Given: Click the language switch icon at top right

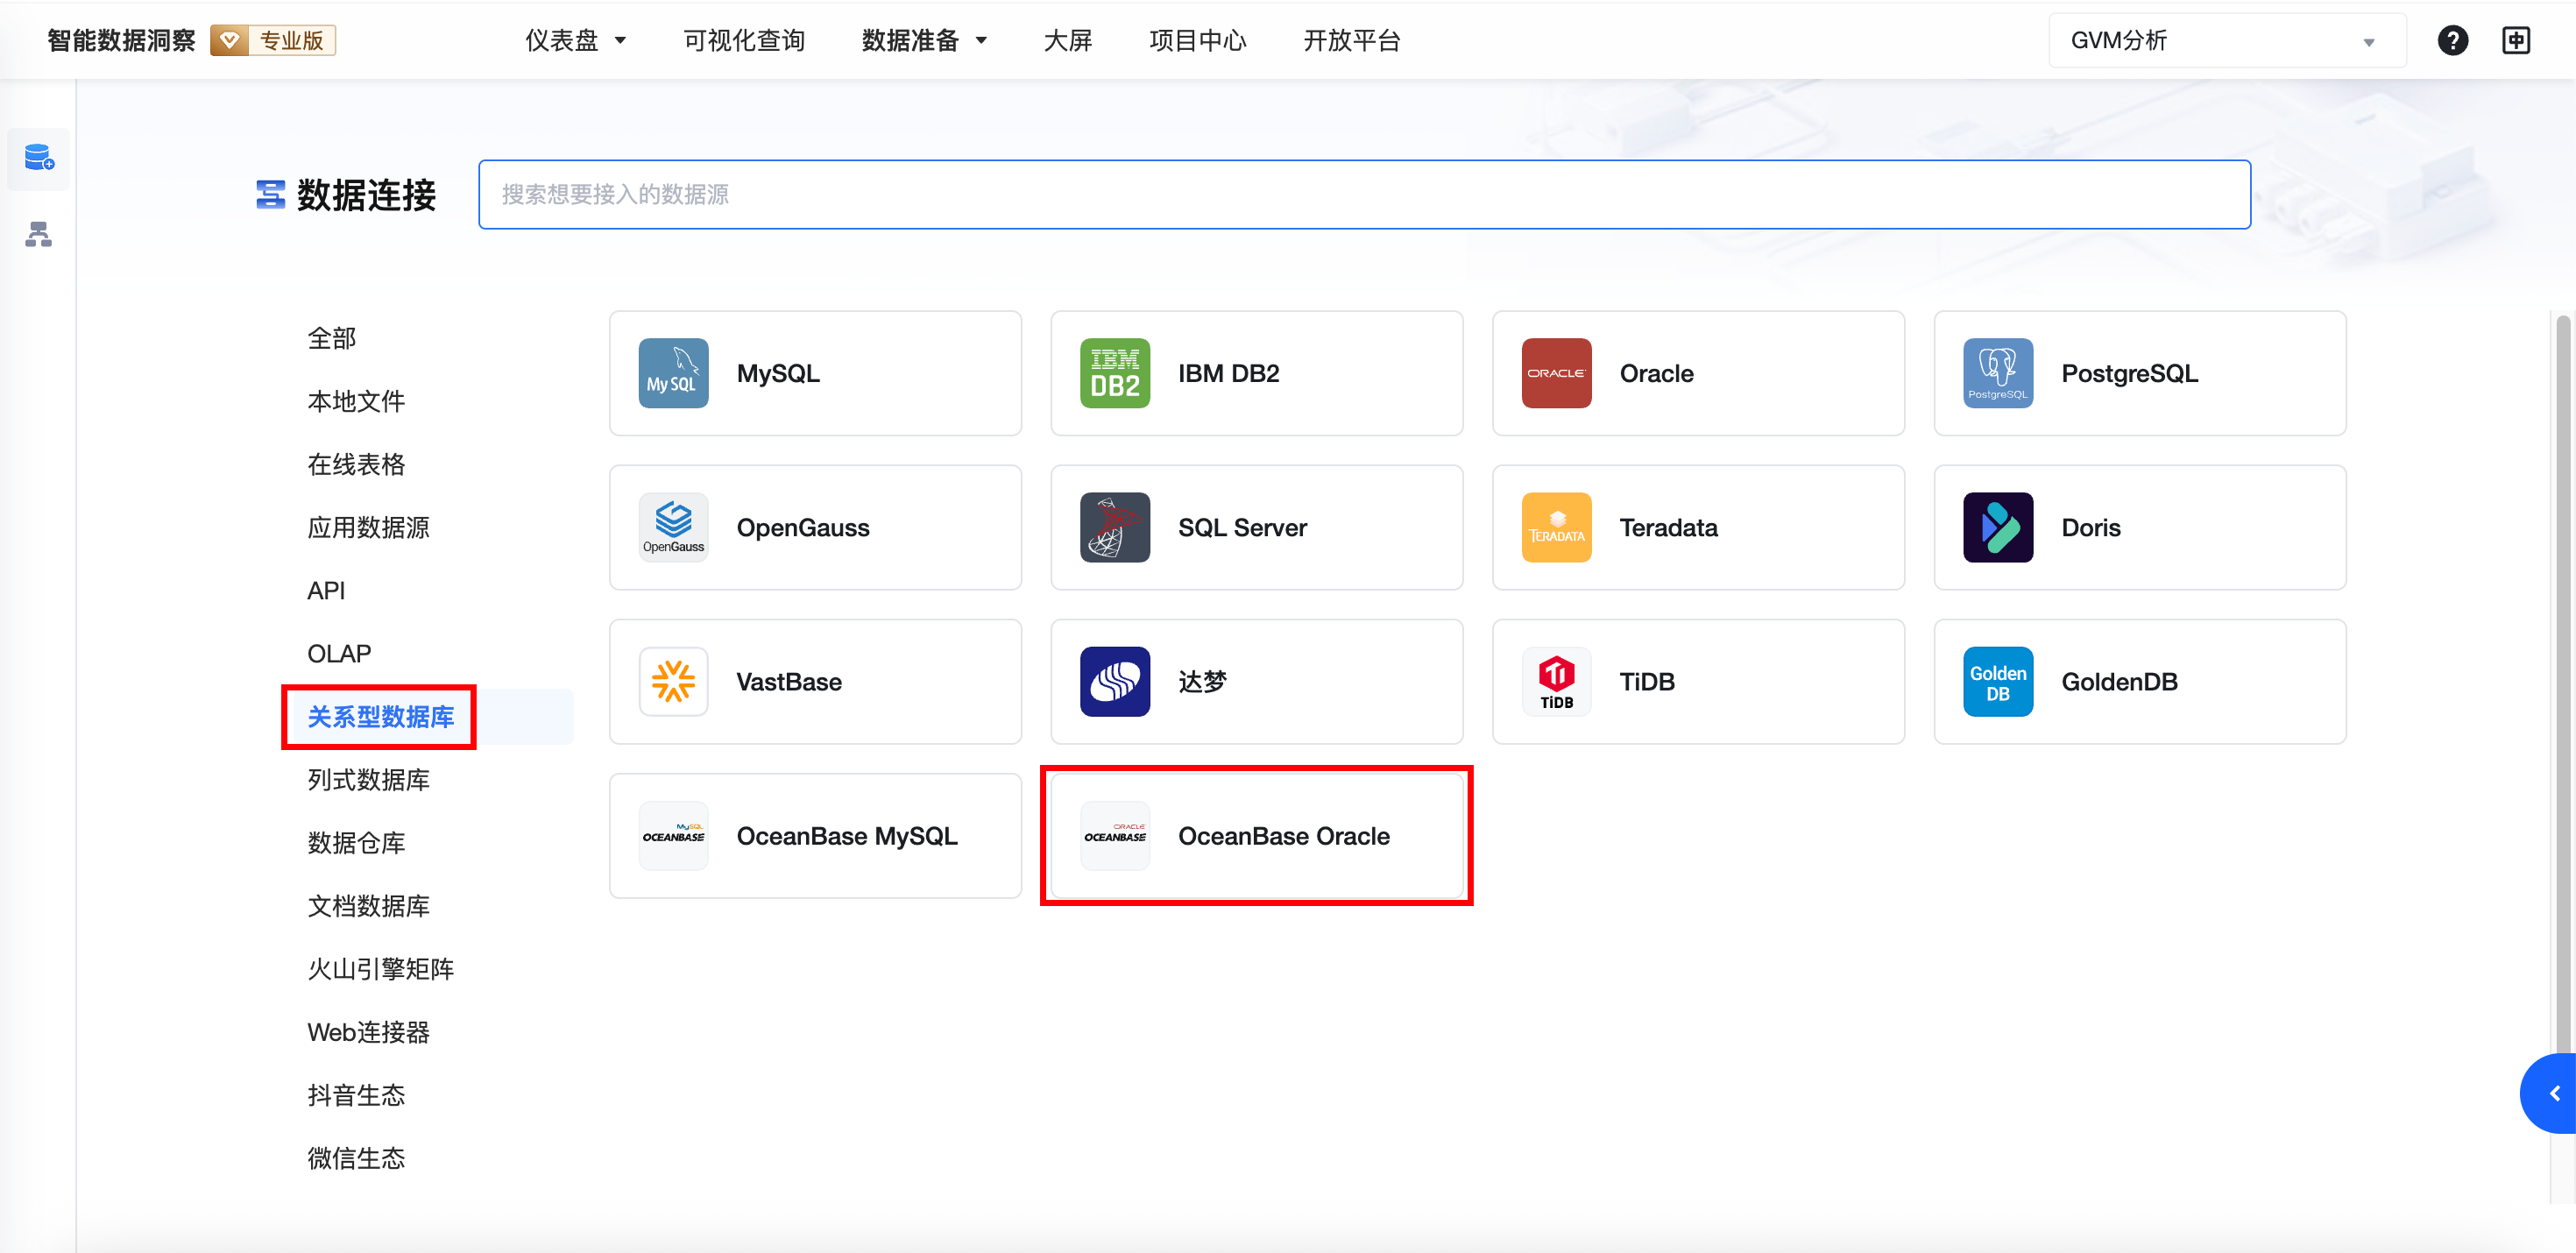Looking at the screenshot, I should pyautogui.click(x=2516, y=40).
